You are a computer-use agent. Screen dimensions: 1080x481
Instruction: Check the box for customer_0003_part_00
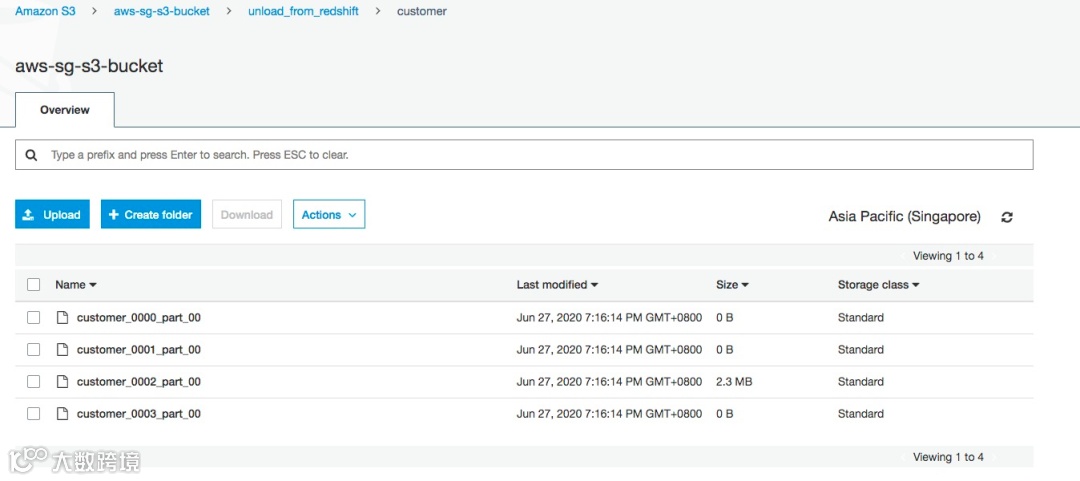coord(33,413)
